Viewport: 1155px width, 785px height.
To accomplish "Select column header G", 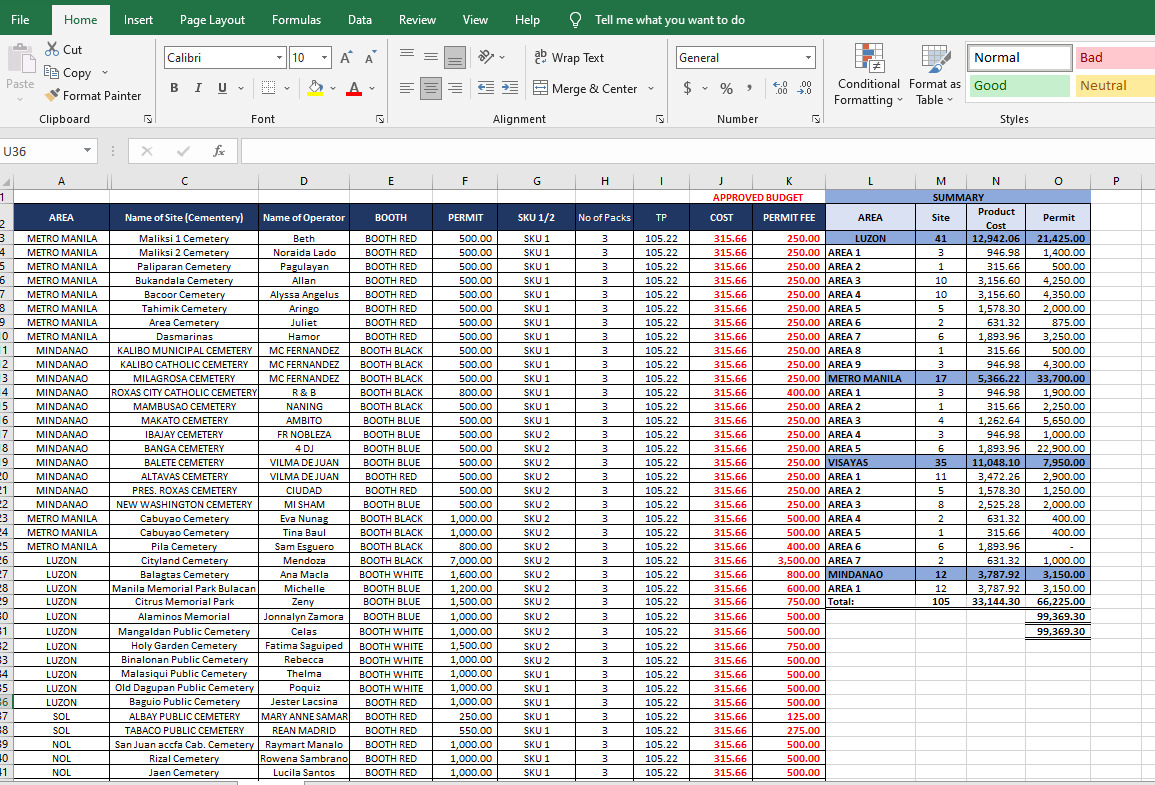I will click(x=536, y=181).
